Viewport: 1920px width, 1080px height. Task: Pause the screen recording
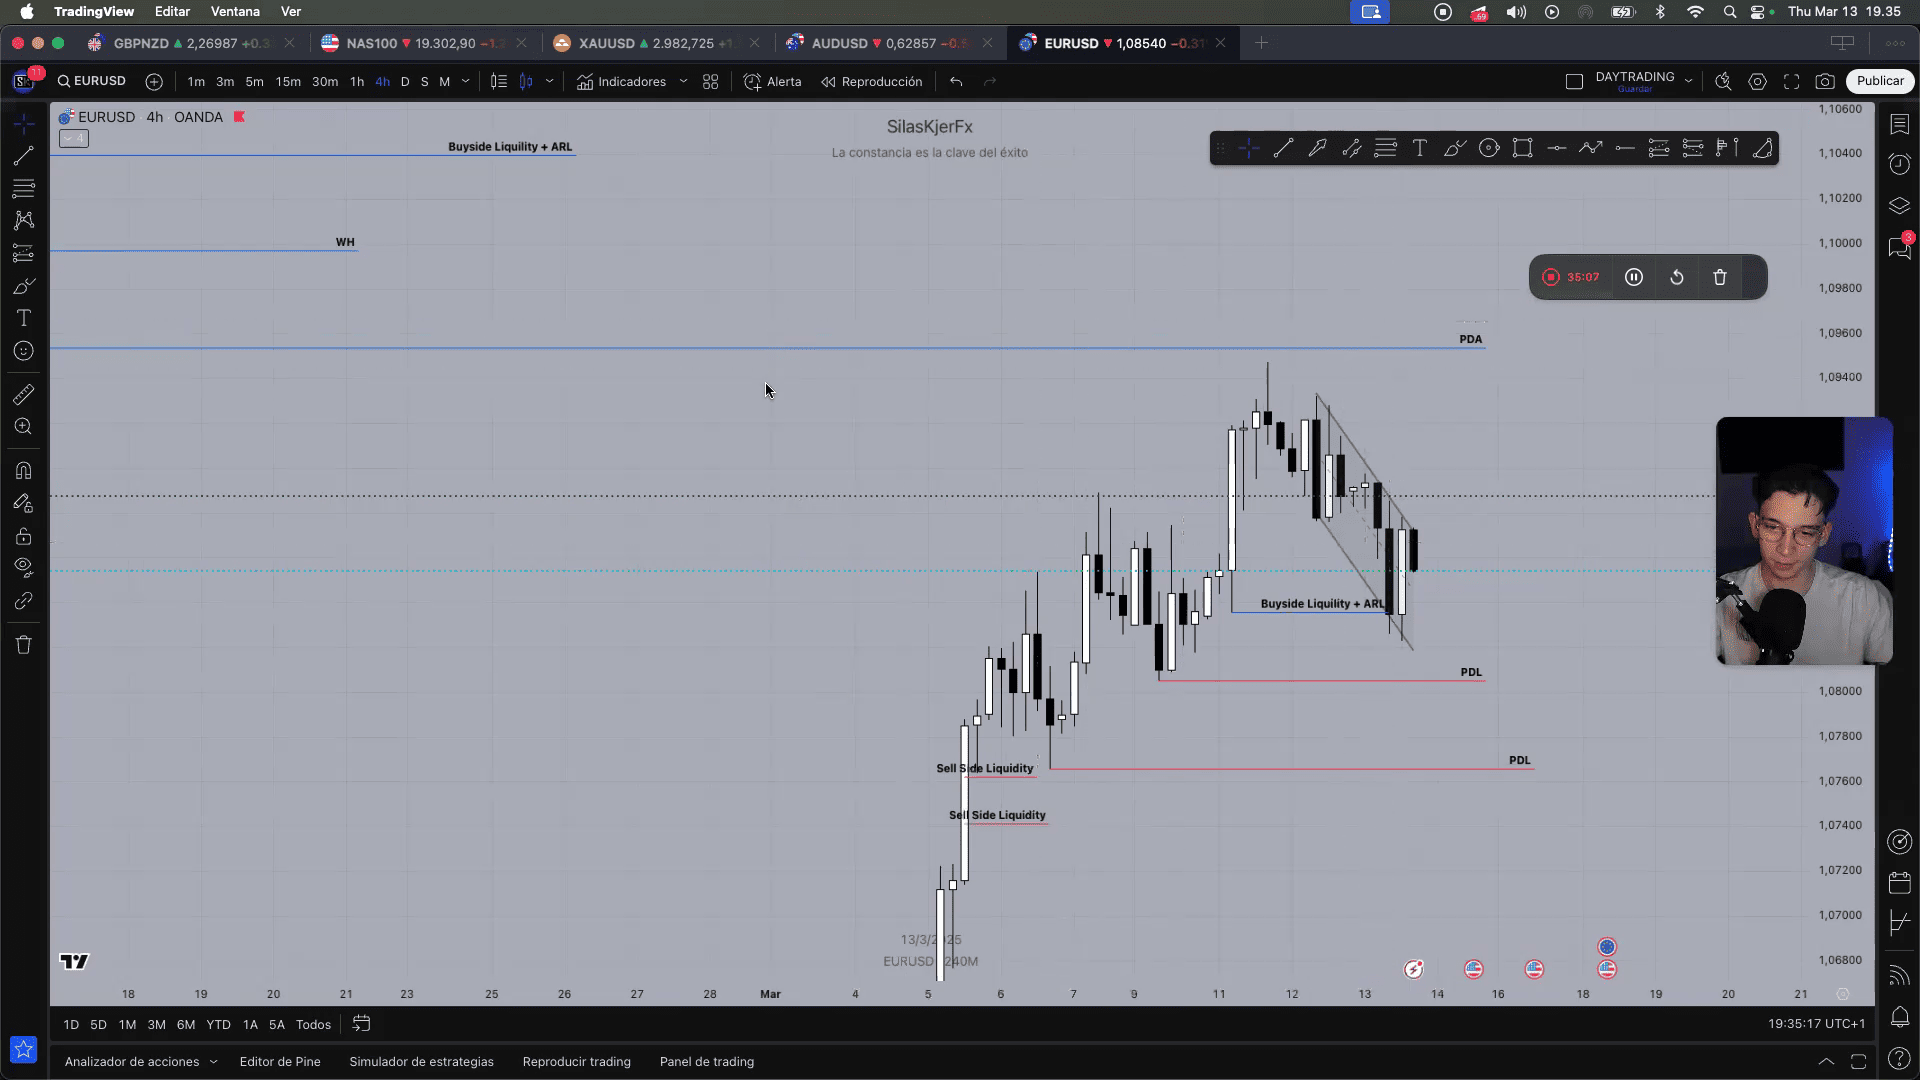click(x=1633, y=277)
